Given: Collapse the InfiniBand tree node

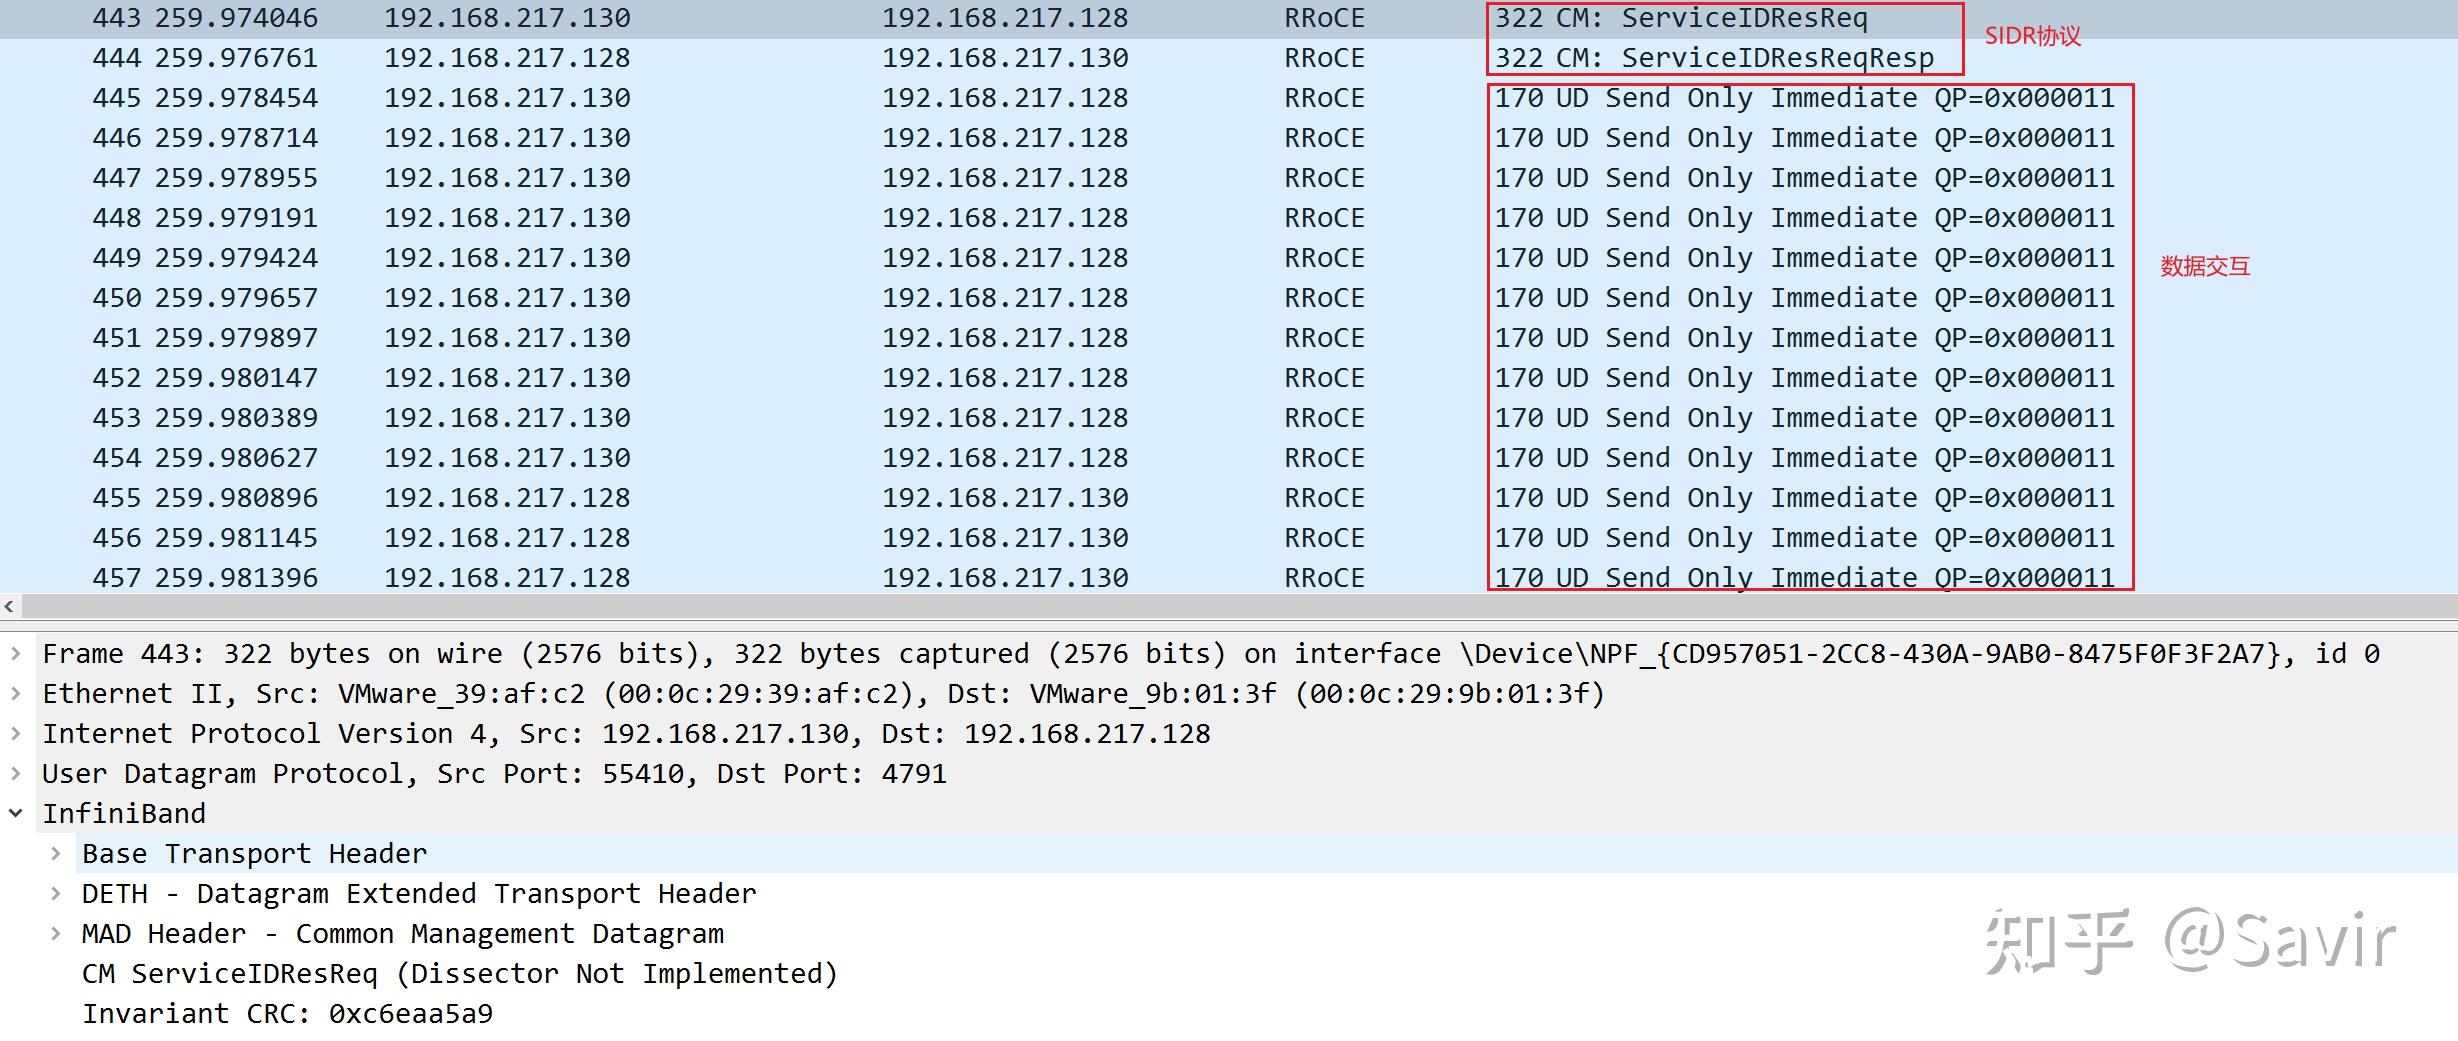Looking at the screenshot, I should click(16, 814).
